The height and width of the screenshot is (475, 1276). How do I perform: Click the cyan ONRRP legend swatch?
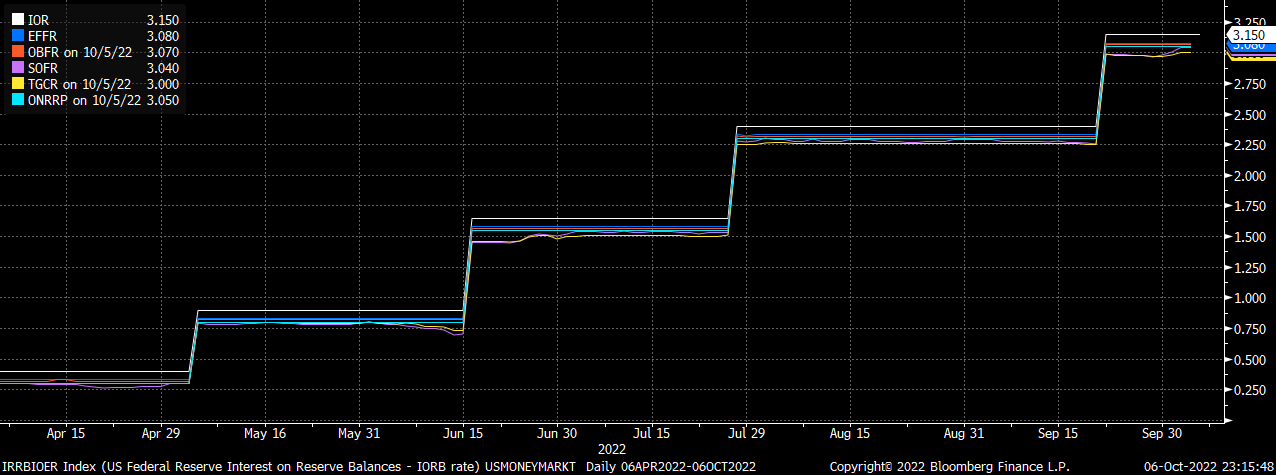coord(17,100)
